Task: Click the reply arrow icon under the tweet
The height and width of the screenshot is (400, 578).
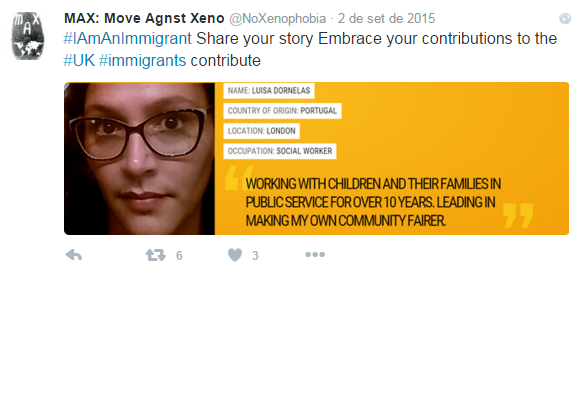Action: coord(74,255)
